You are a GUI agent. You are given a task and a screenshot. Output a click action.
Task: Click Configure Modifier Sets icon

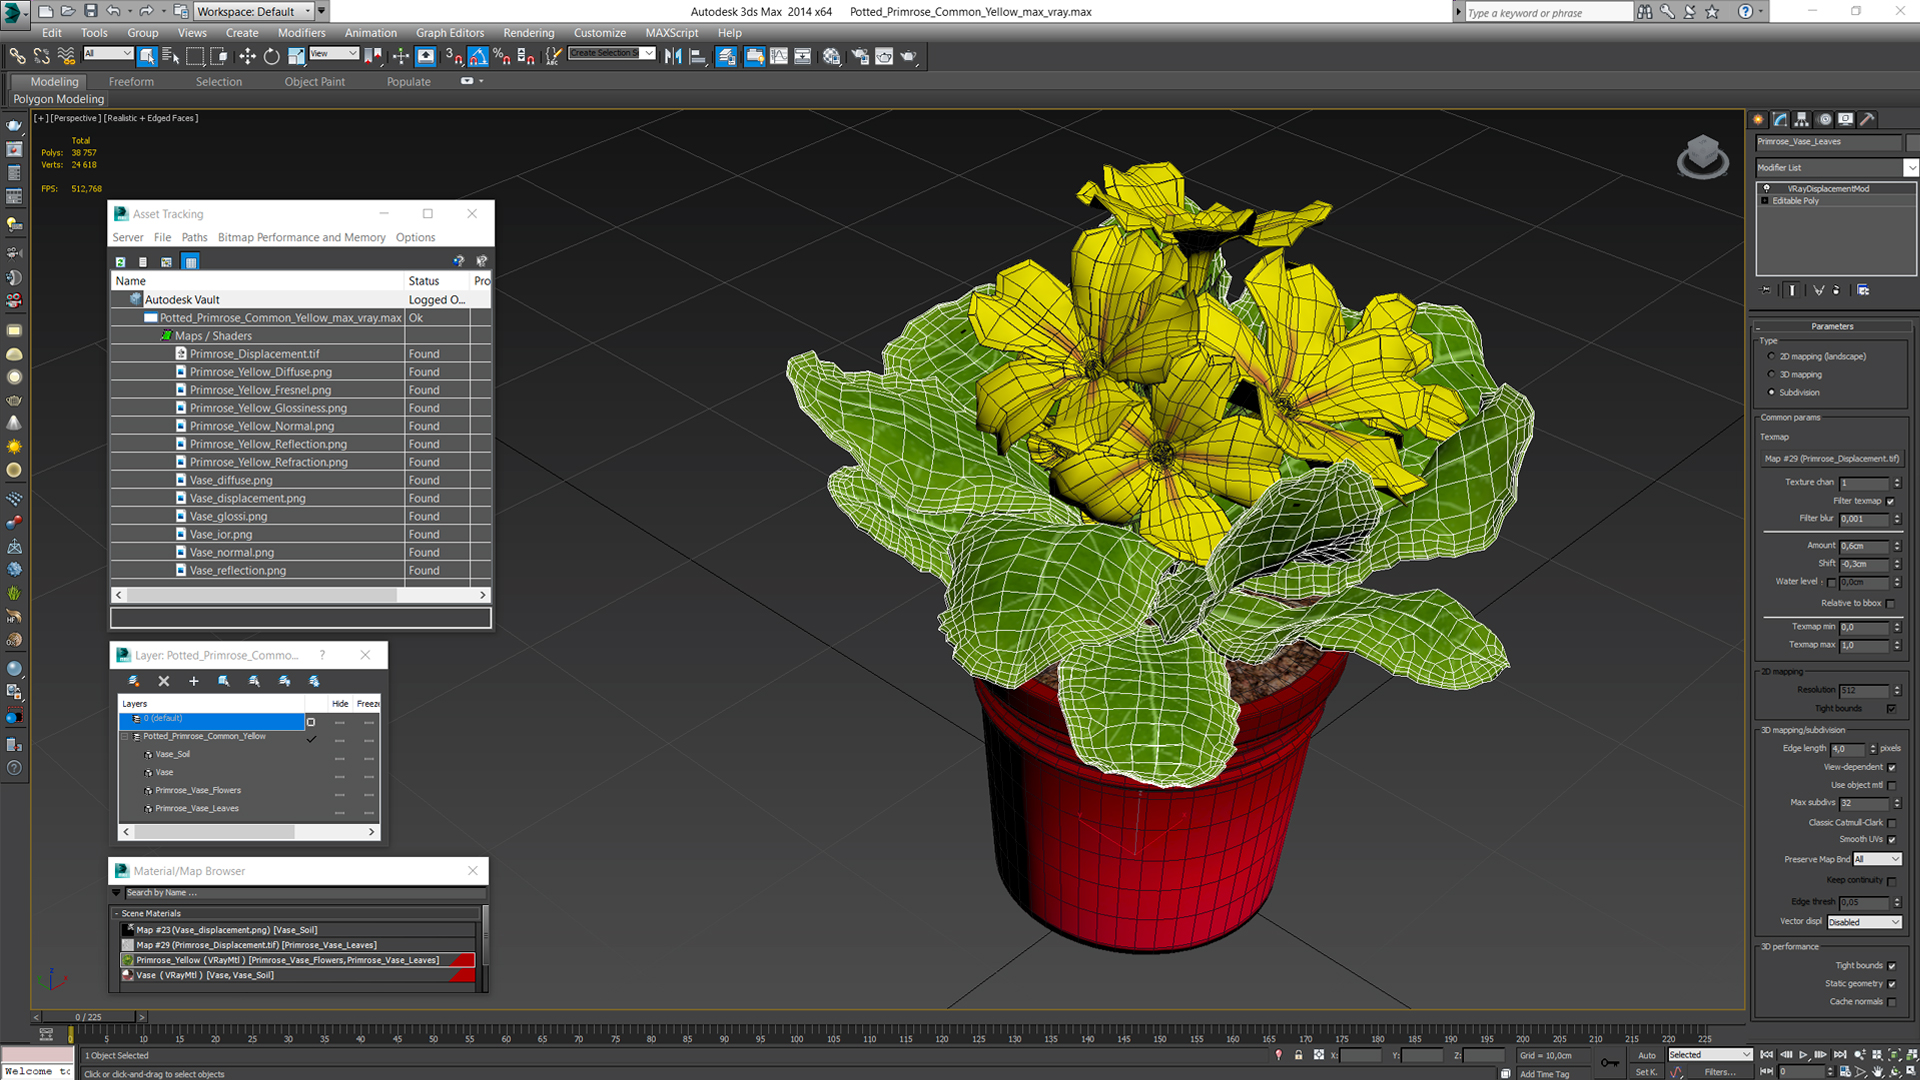pos(1863,290)
